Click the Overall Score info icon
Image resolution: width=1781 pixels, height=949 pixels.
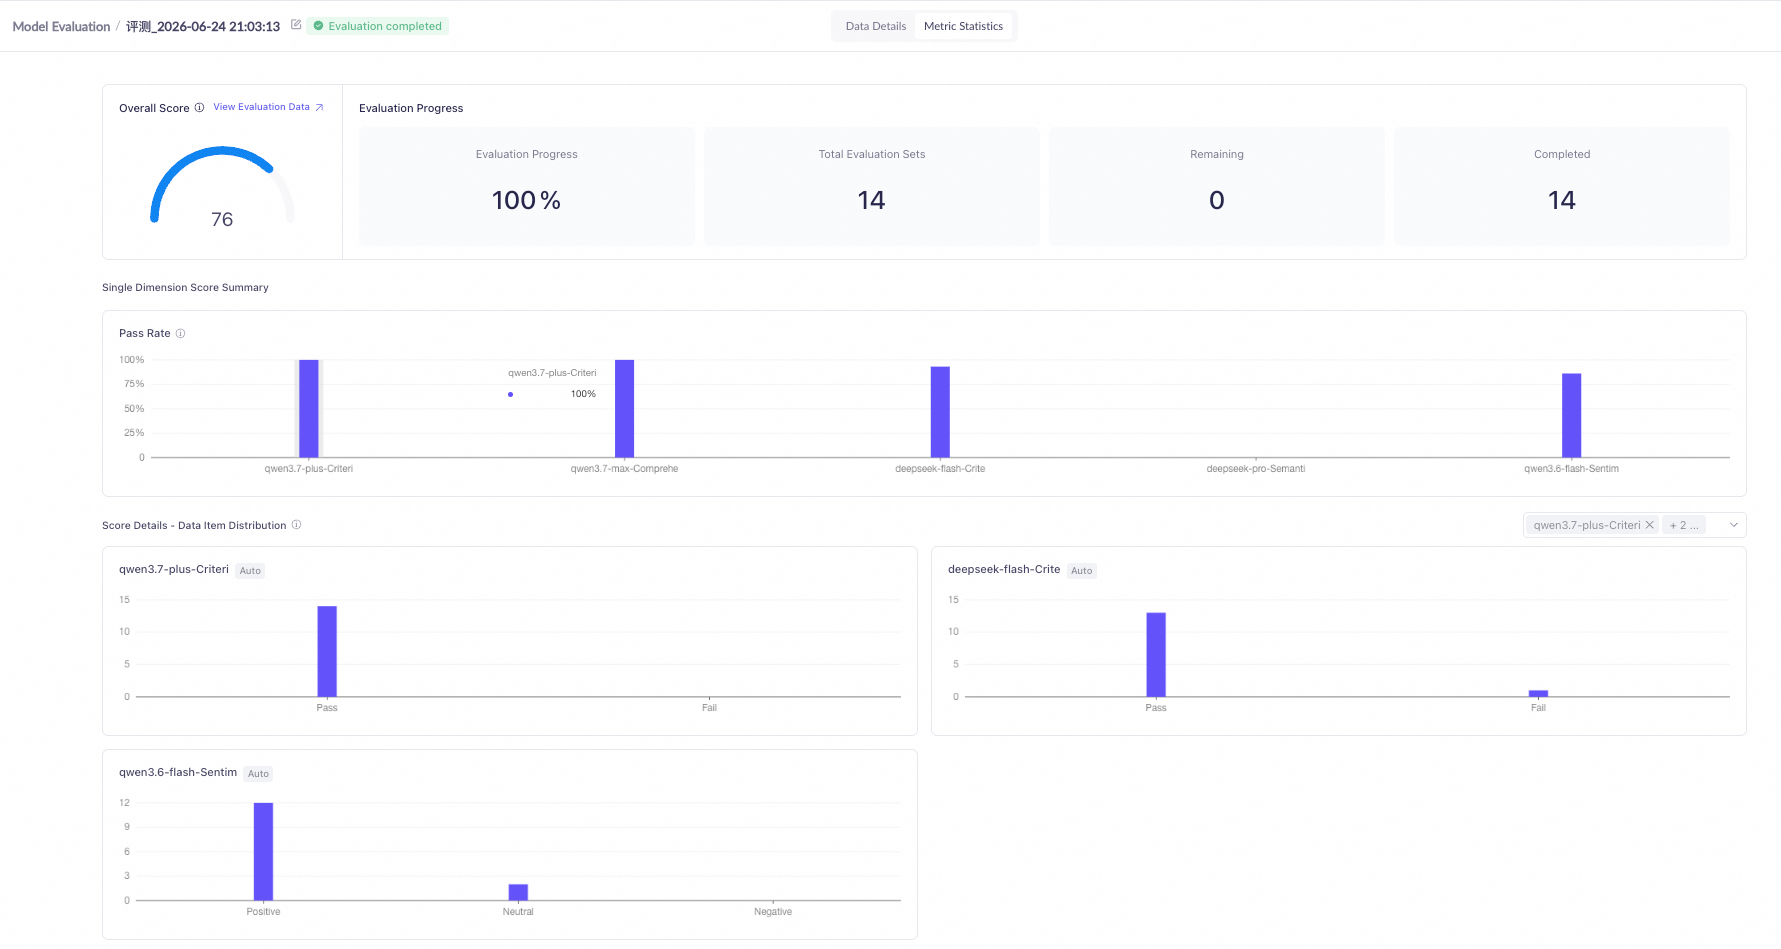pyautogui.click(x=199, y=108)
